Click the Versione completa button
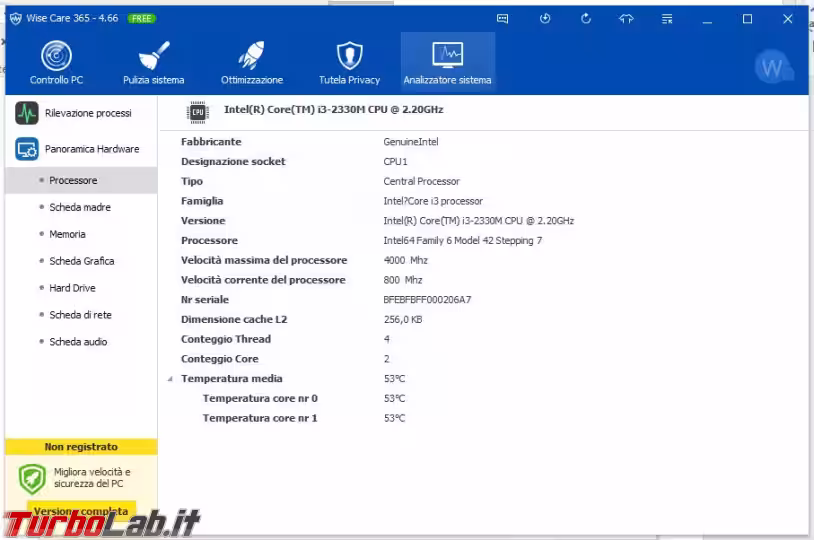This screenshot has height=540, width=814. (82, 511)
